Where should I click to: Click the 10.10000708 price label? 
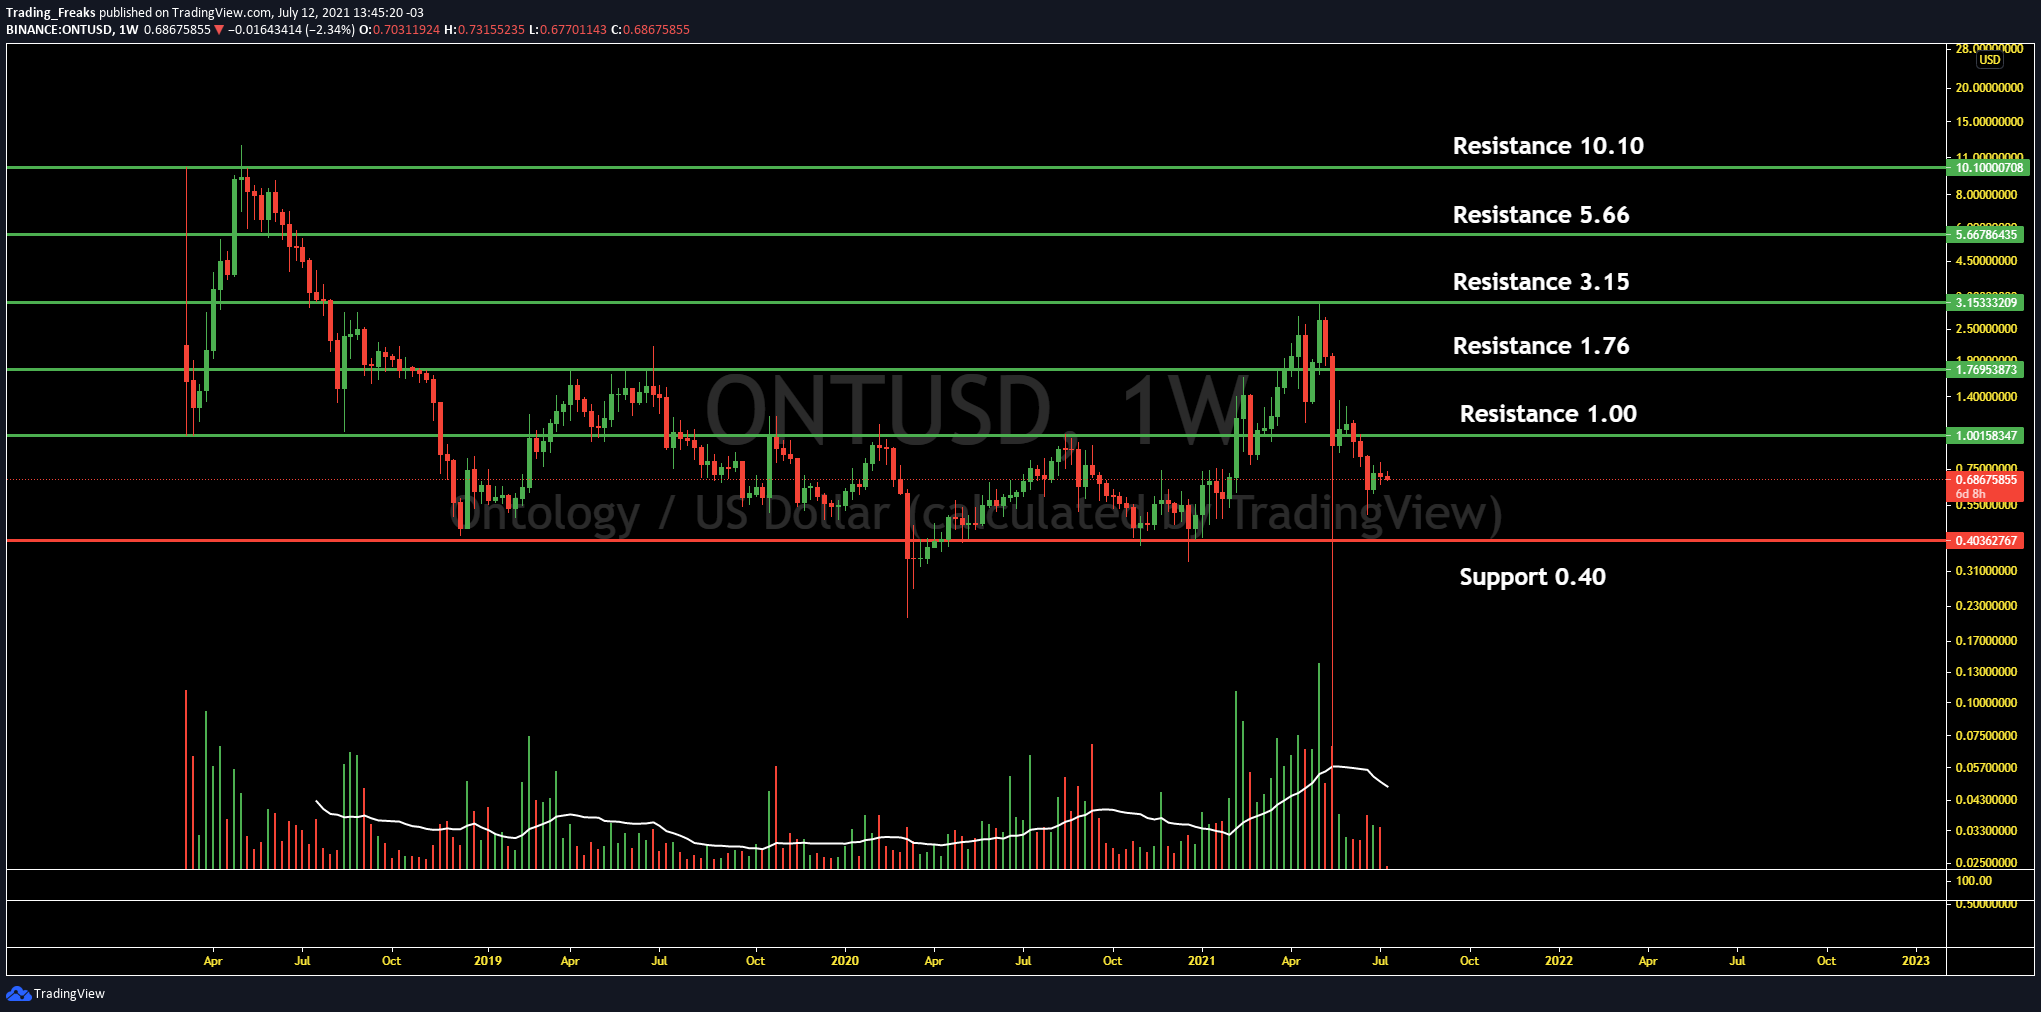[1988, 168]
